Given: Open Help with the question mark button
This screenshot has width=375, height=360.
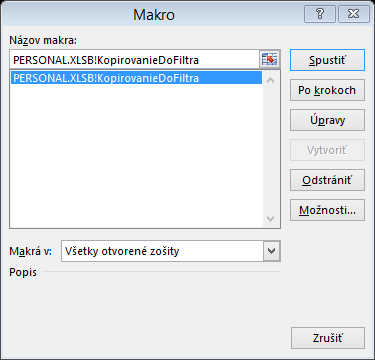Looking at the screenshot, I should tap(320, 14).
